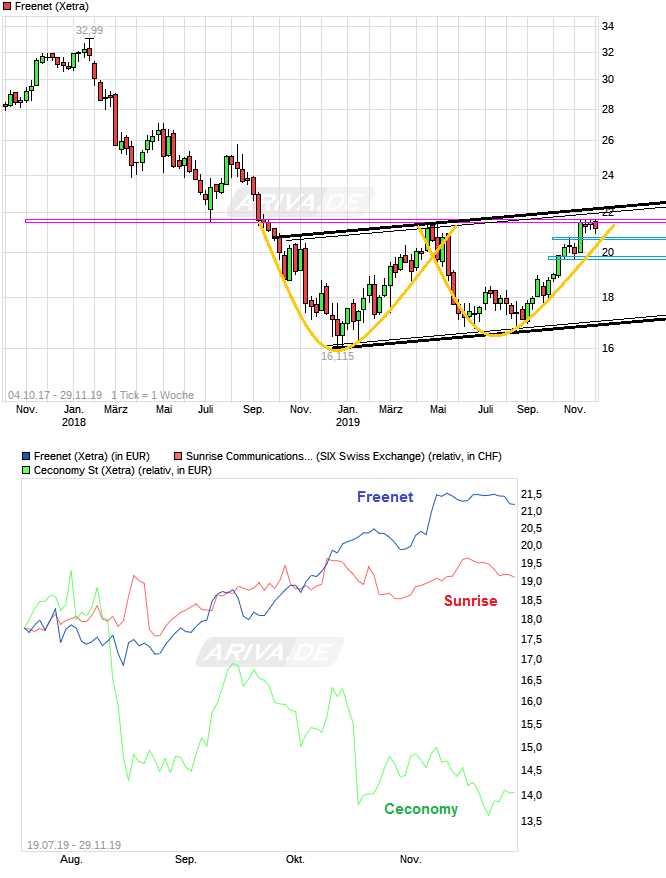The height and width of the screenshot is (878, 666).
Task: Click the 15,0 value on lower price axis
Action: pos(532,748)
